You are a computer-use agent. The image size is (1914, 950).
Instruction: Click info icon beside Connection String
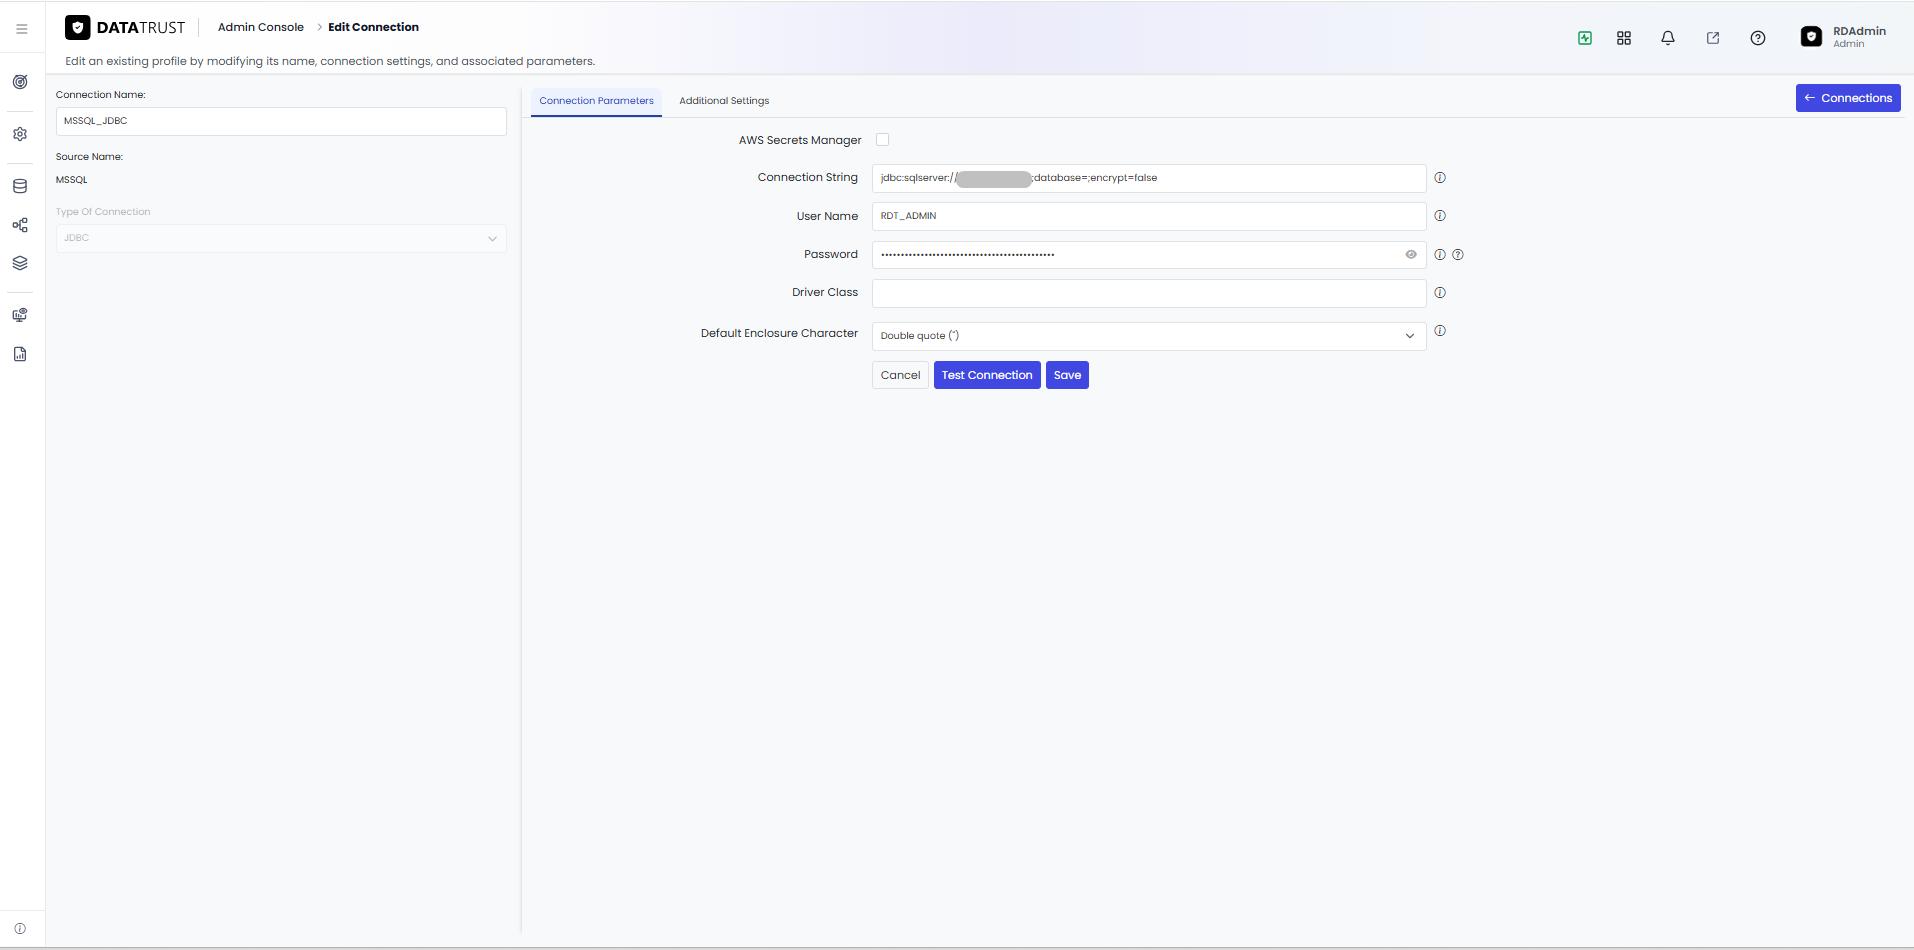[x=1440, y=178]
